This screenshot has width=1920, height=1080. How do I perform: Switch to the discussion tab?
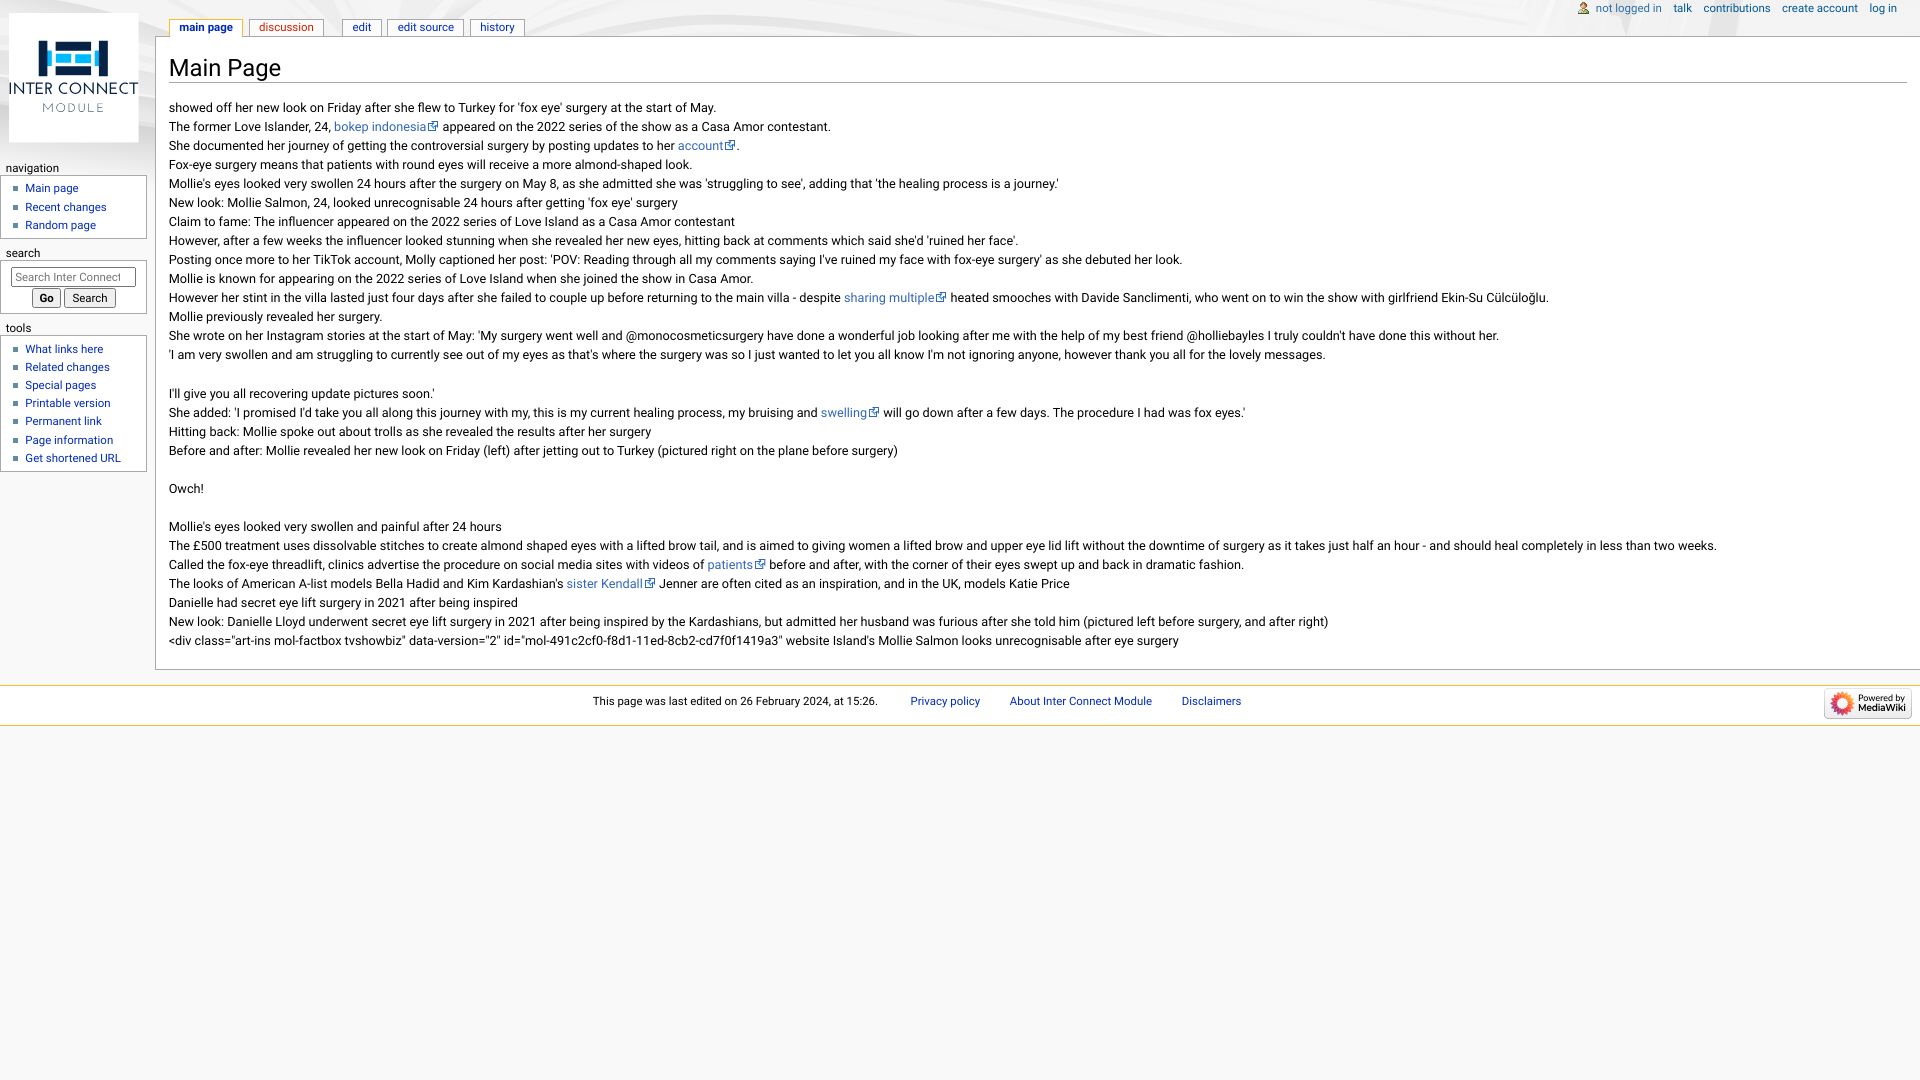[286, 28]
